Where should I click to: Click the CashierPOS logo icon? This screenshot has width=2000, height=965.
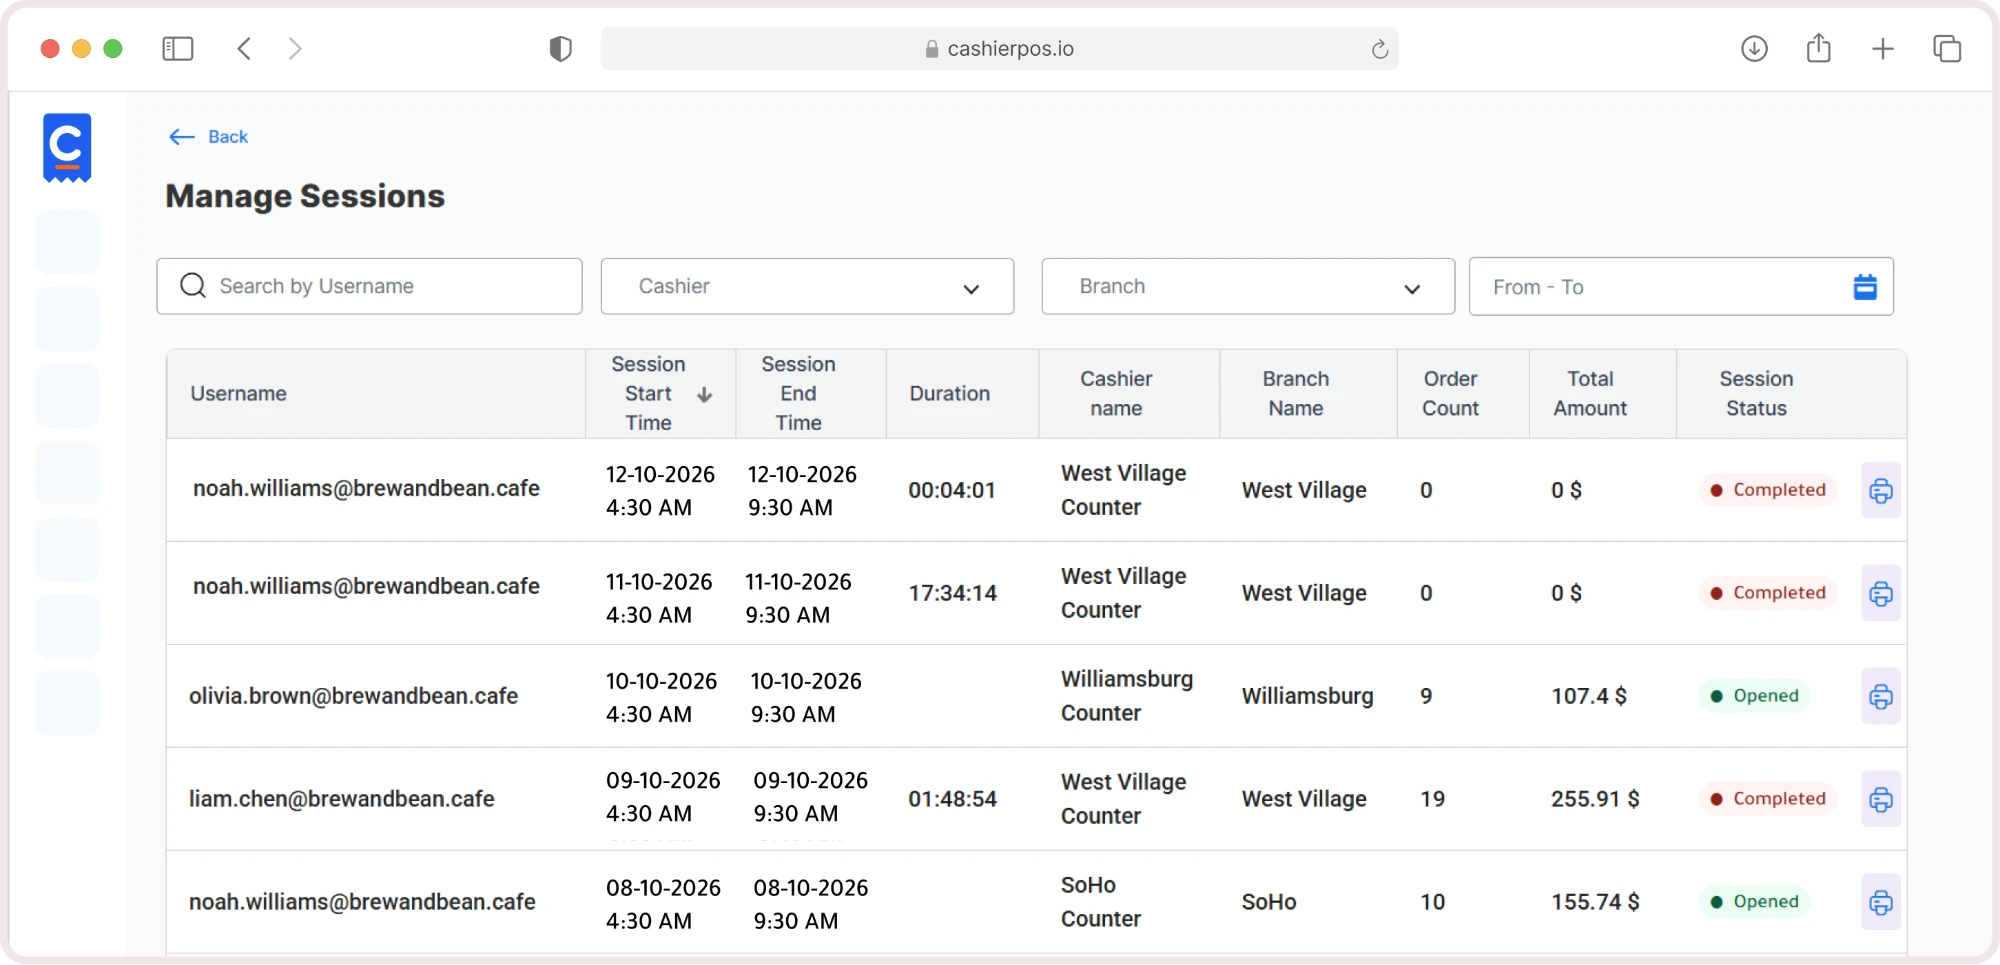point(67,148)
